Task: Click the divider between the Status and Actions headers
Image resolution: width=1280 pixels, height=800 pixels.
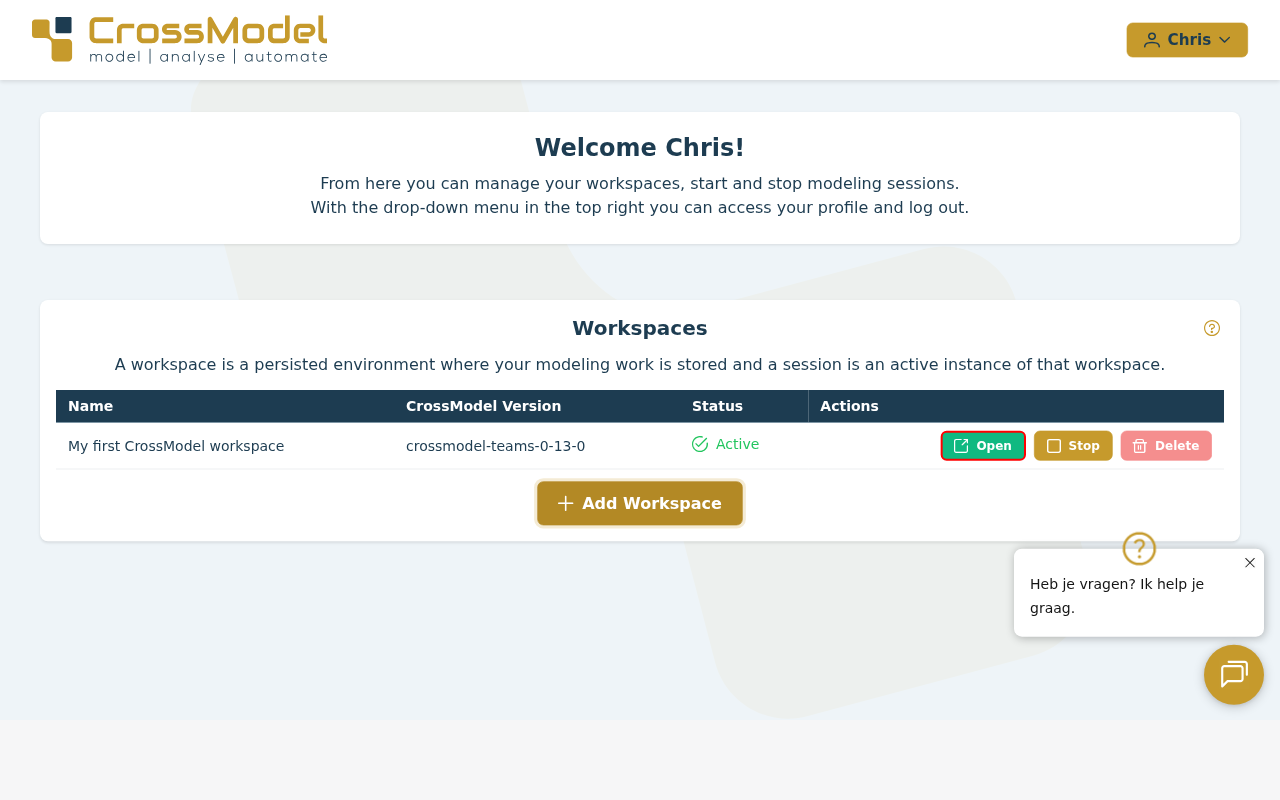Action: point(808,406)
